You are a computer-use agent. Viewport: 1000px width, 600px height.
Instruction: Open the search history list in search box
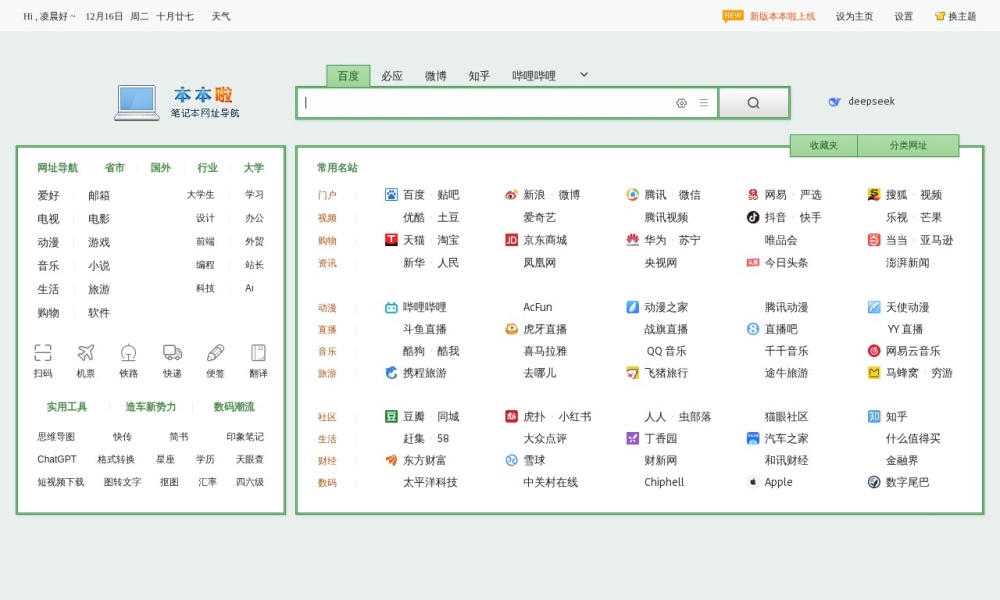[702, 102]
